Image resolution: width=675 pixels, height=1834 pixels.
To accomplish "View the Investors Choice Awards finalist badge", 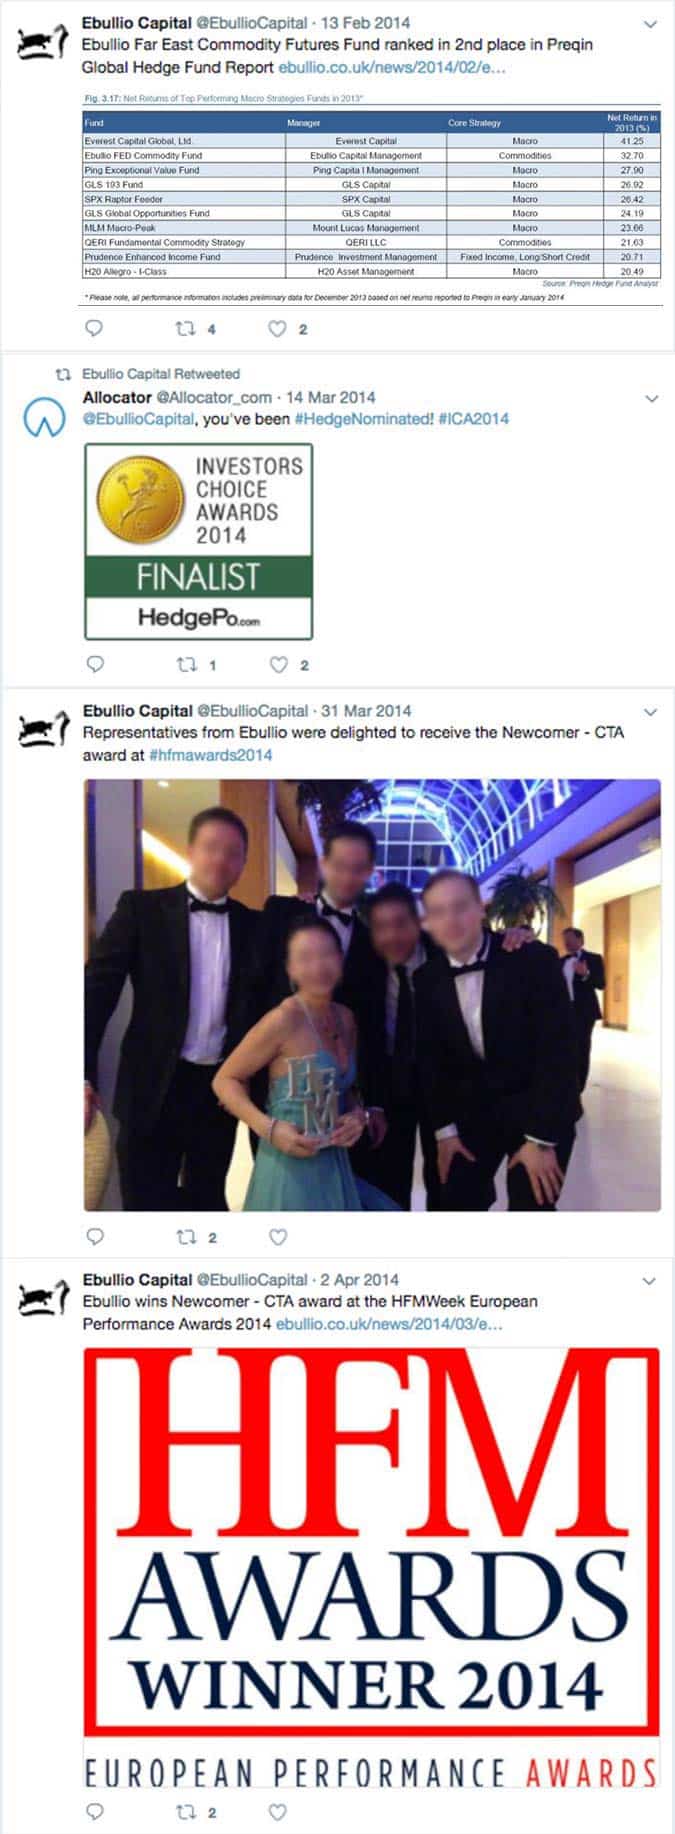I will click(199, 541).
